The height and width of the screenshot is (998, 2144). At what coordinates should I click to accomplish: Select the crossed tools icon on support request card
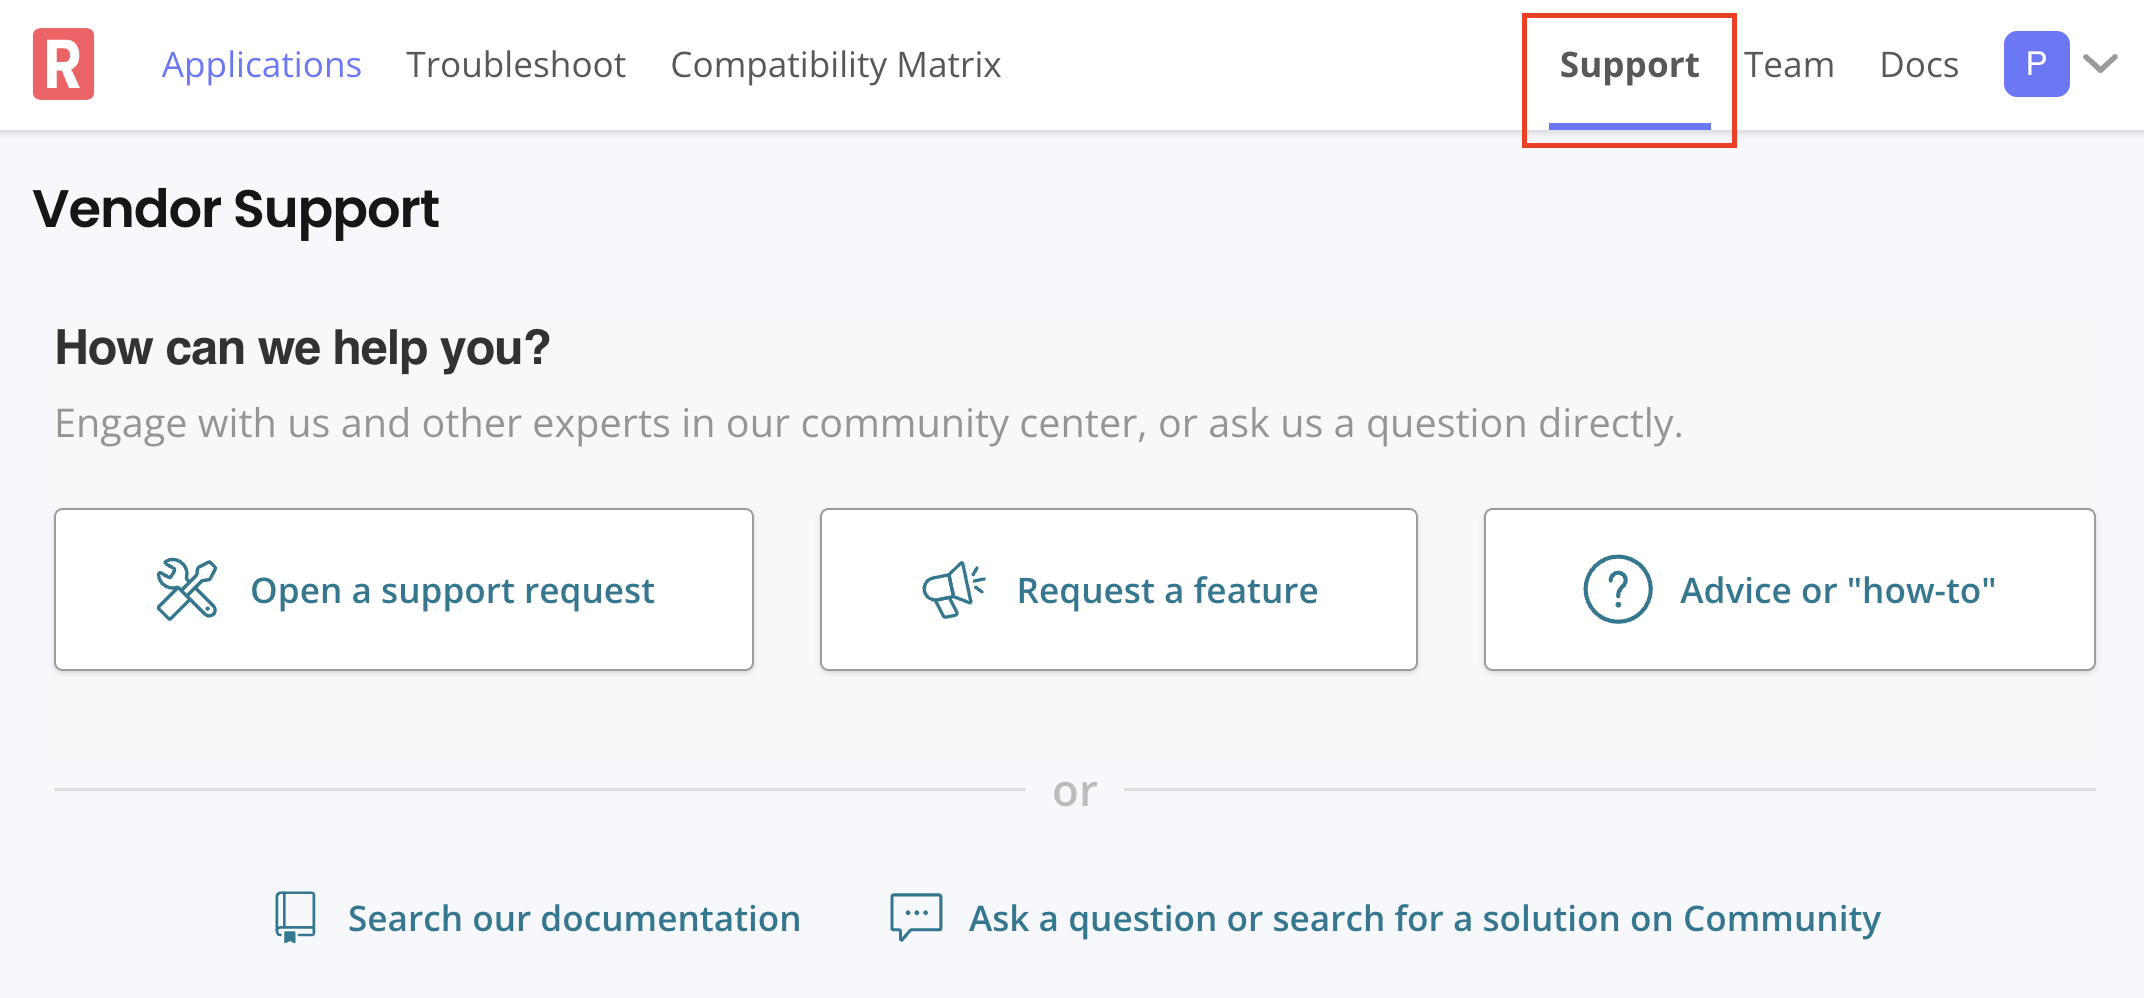[186, 589]
